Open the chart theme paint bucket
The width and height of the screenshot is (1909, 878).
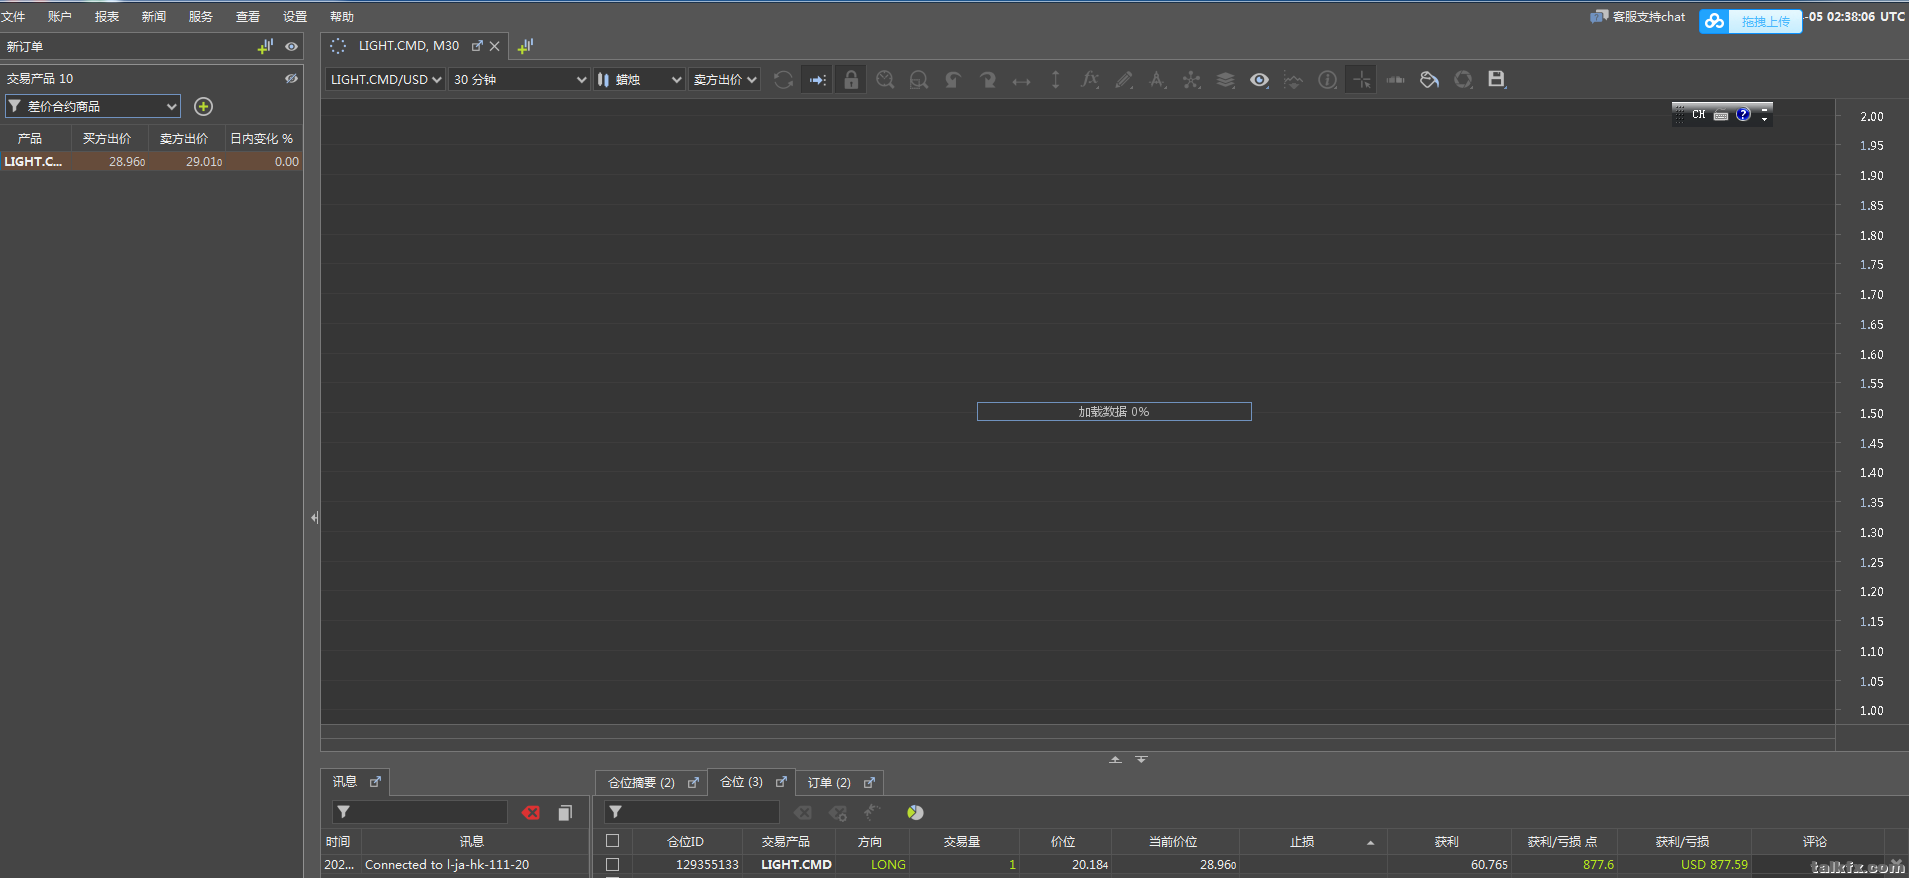point(1430,80)
